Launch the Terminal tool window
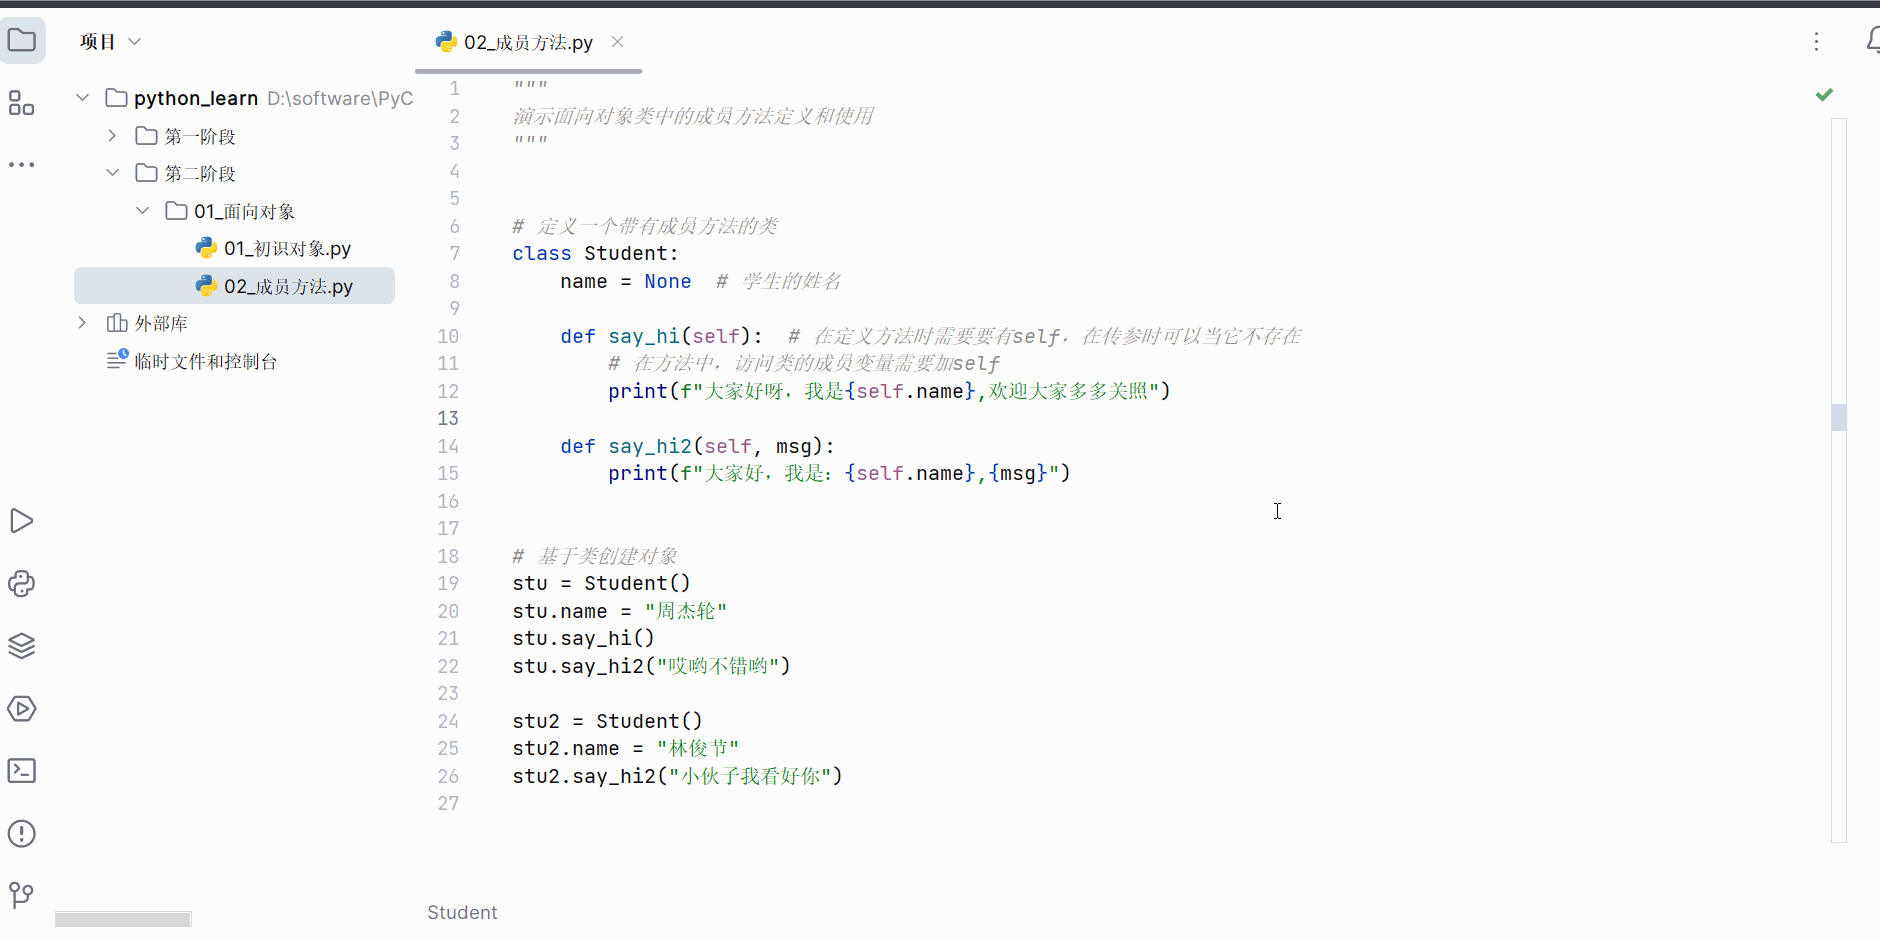The width and height of the screenshot is (1880, 938). (22, 770)
